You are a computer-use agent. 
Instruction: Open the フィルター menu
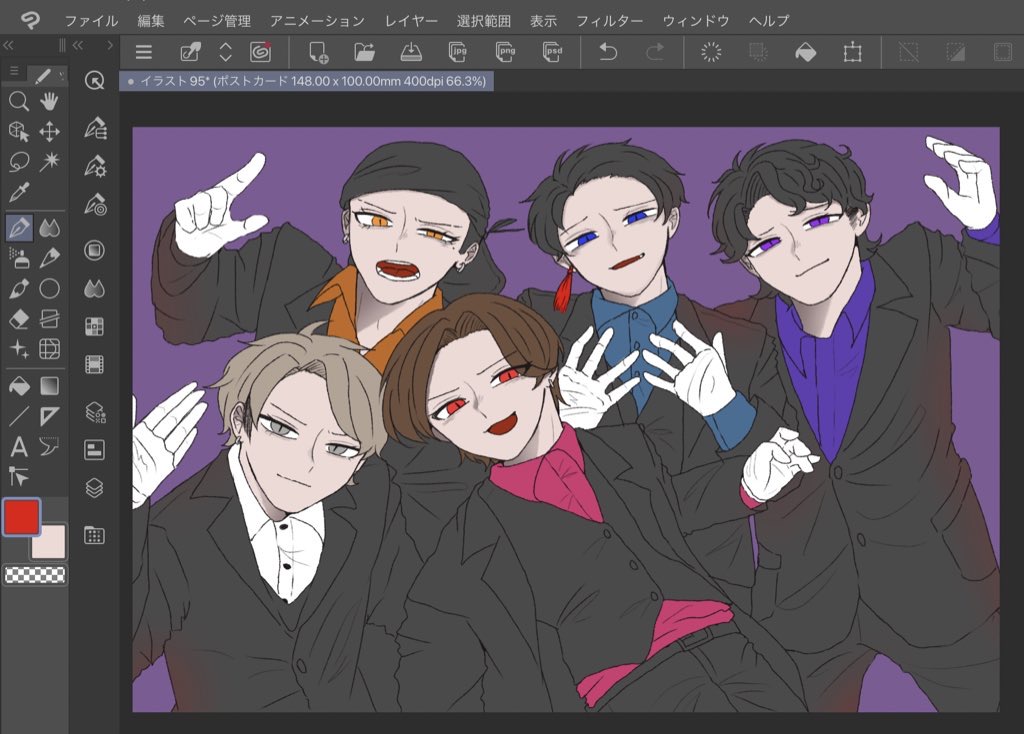(609, 20)
